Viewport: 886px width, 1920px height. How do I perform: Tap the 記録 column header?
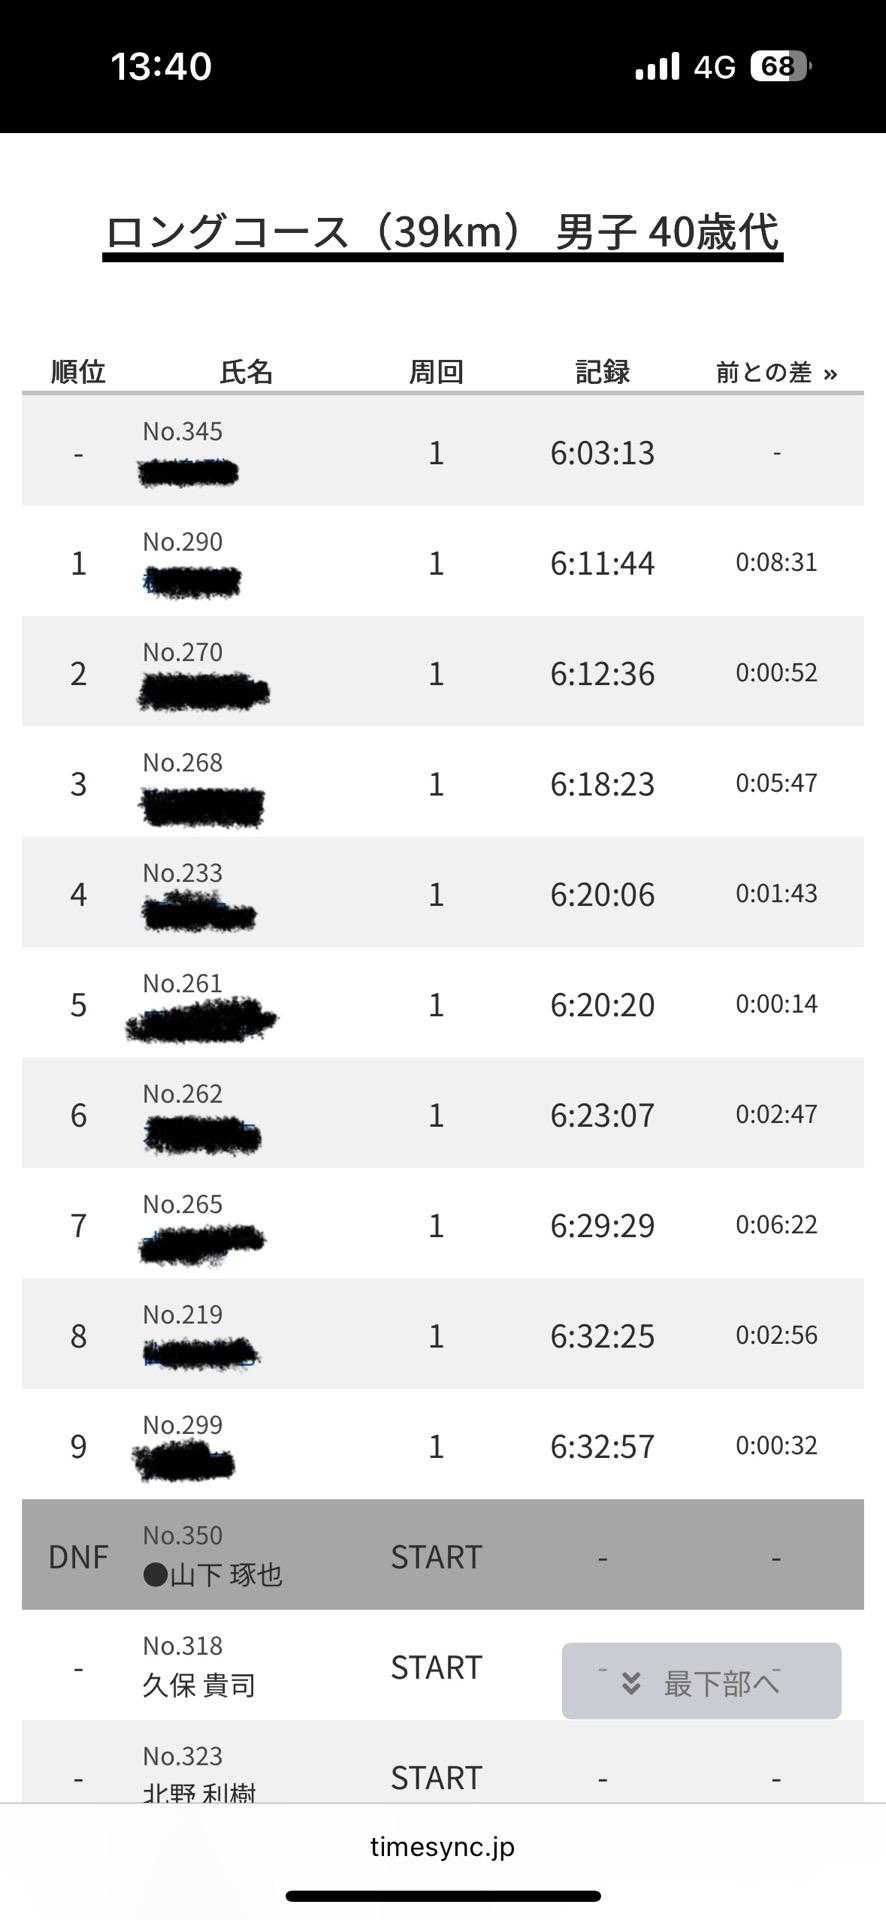click(602, 372)
